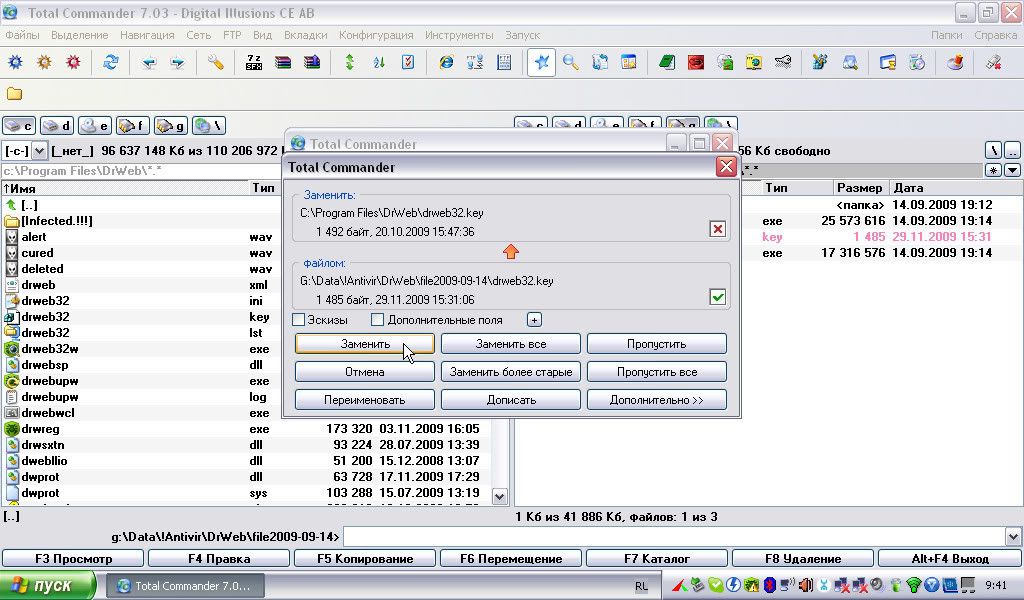Screen dimensions: 1024x600
Task: Click the red gear icon in toolbar
Action: point(73,63)
